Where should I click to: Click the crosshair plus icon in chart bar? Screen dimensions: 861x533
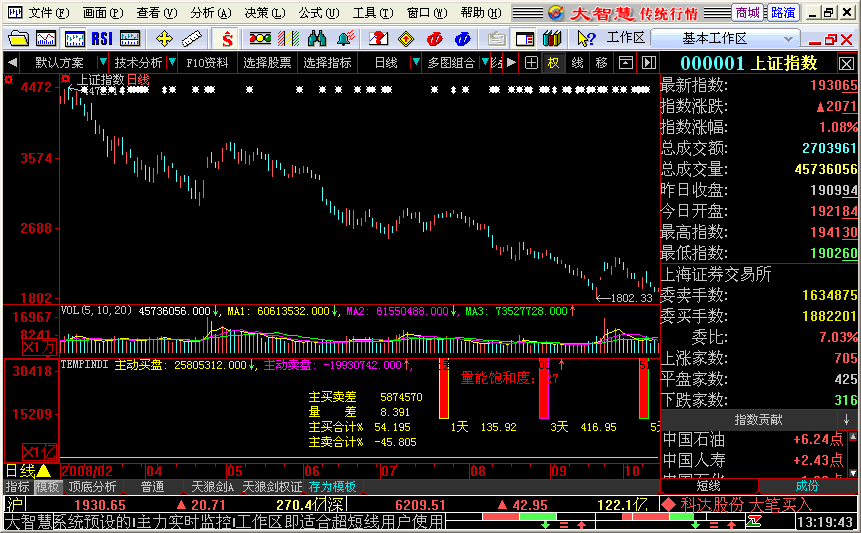[x=531, y=63]
